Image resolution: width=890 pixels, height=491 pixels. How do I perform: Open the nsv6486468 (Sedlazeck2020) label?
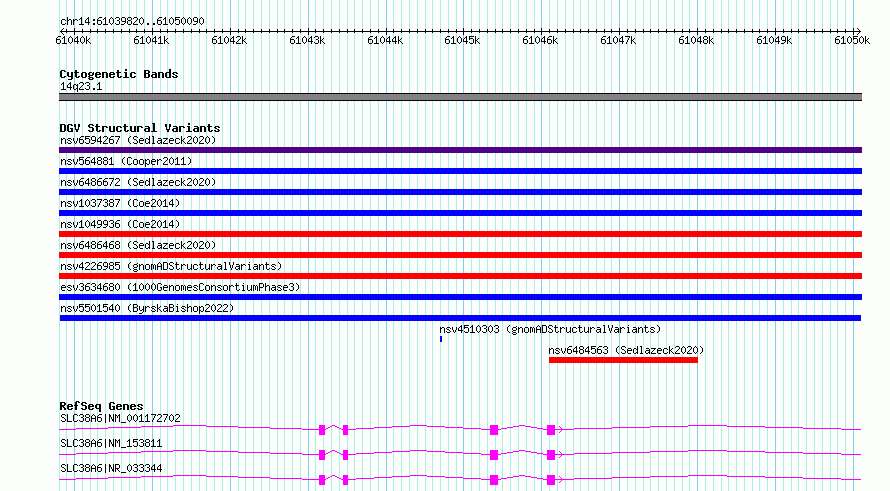pos(138,245)
